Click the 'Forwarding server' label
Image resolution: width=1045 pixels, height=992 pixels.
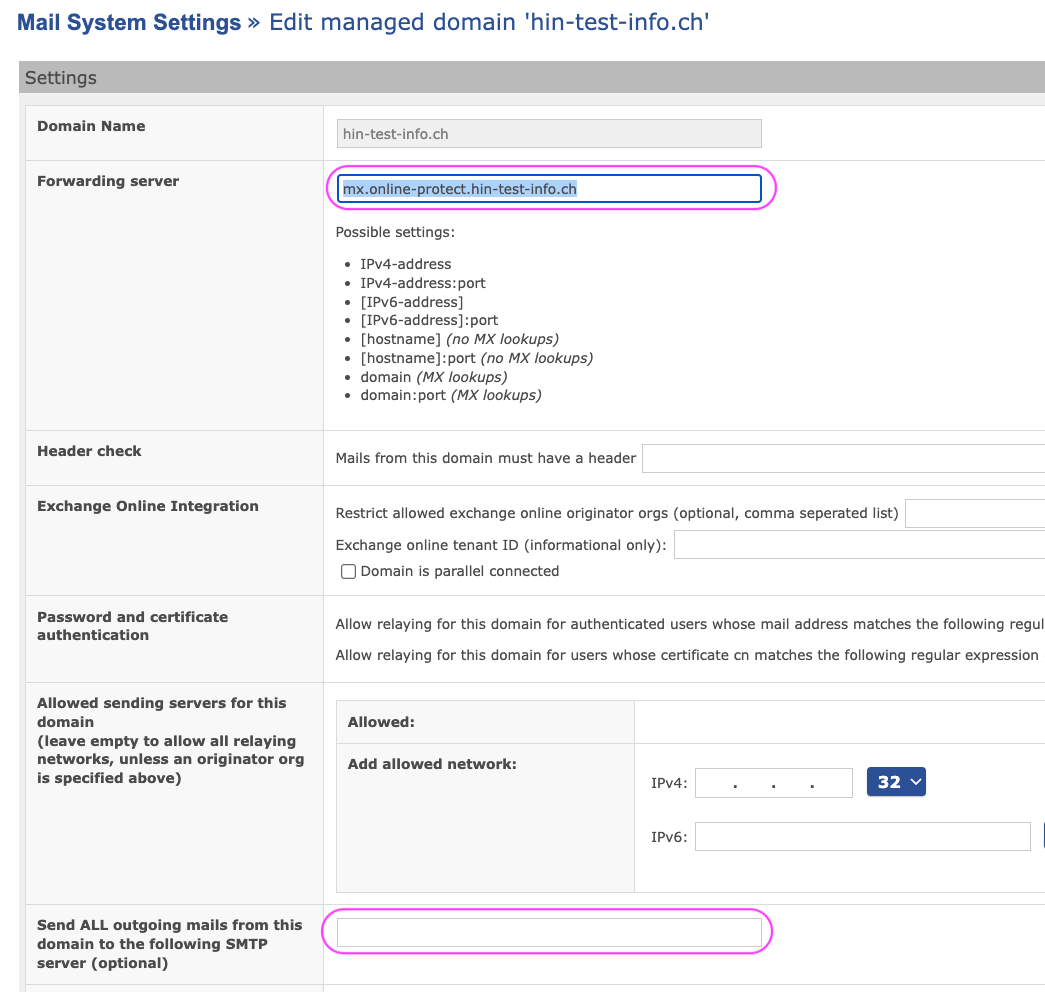(x=108, y=181)
